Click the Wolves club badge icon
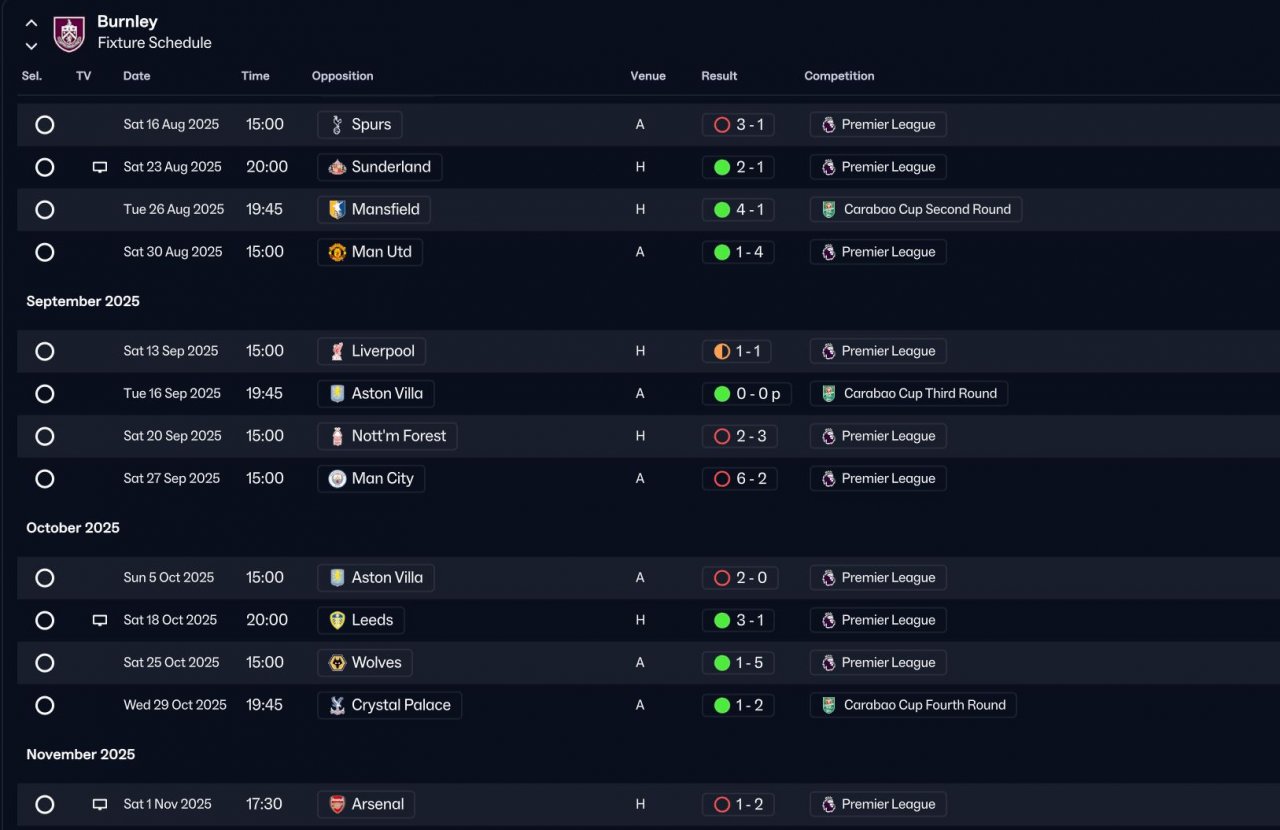The height and width of the screenshot is (830, 1280). (337, 663)
